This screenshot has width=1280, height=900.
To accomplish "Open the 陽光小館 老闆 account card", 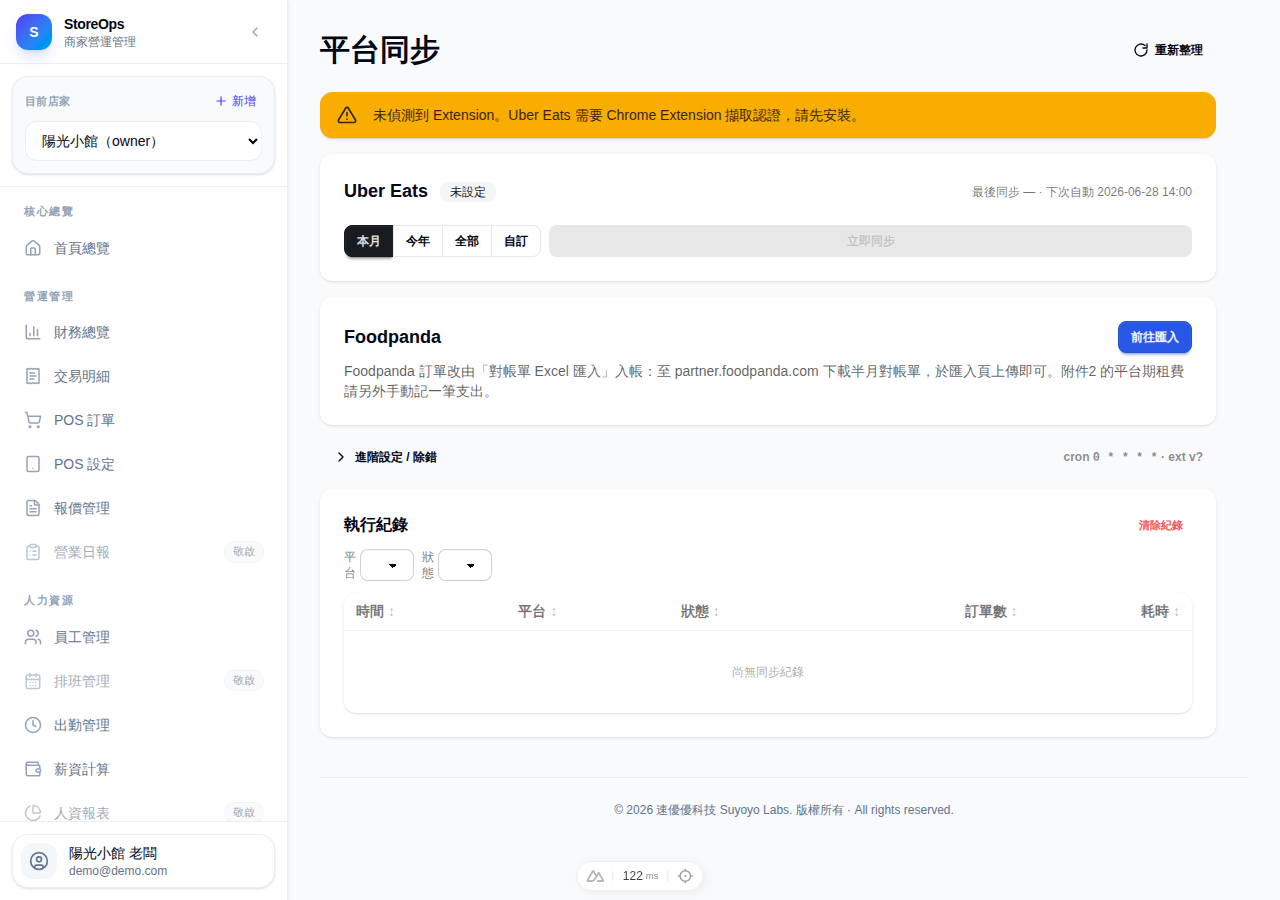I will [x=143, y=861].
